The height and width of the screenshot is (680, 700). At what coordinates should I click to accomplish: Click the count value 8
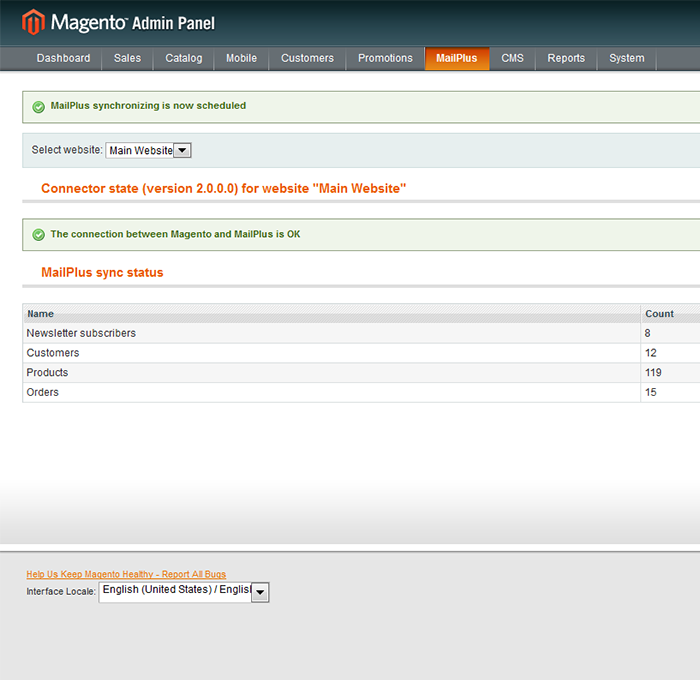pos(647,333)
